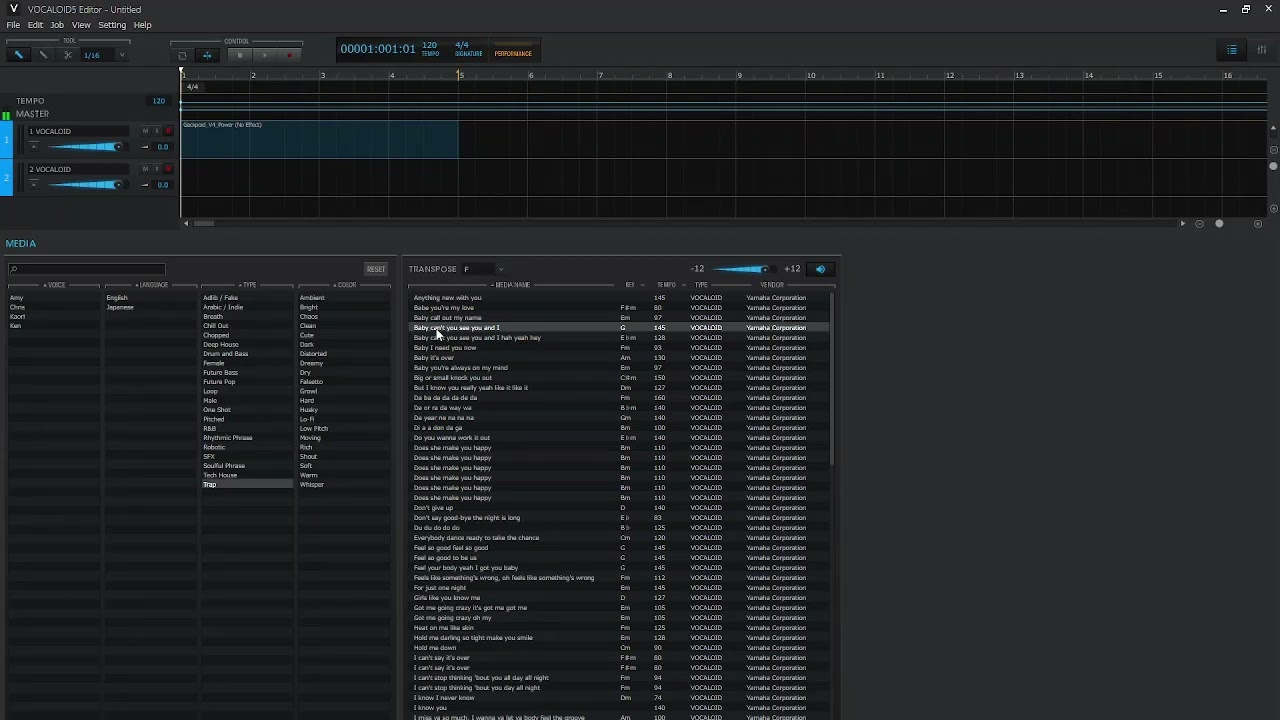This screenshot has height=720, width=1280.
Task: Solo track 2 VOCALOID
Action: click(x=156, y=169)
